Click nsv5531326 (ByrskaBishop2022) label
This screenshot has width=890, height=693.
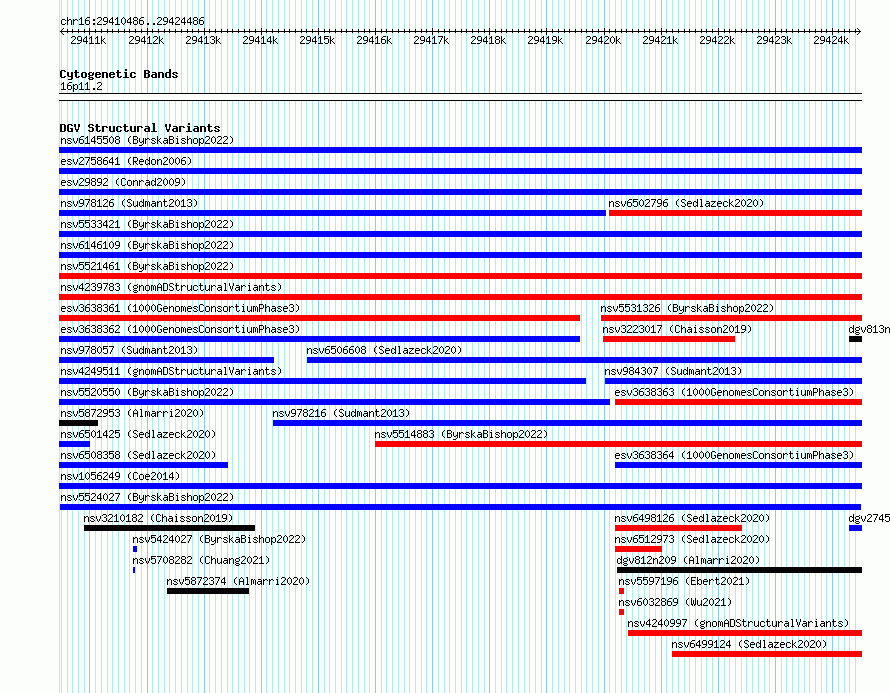click(687, 308)
